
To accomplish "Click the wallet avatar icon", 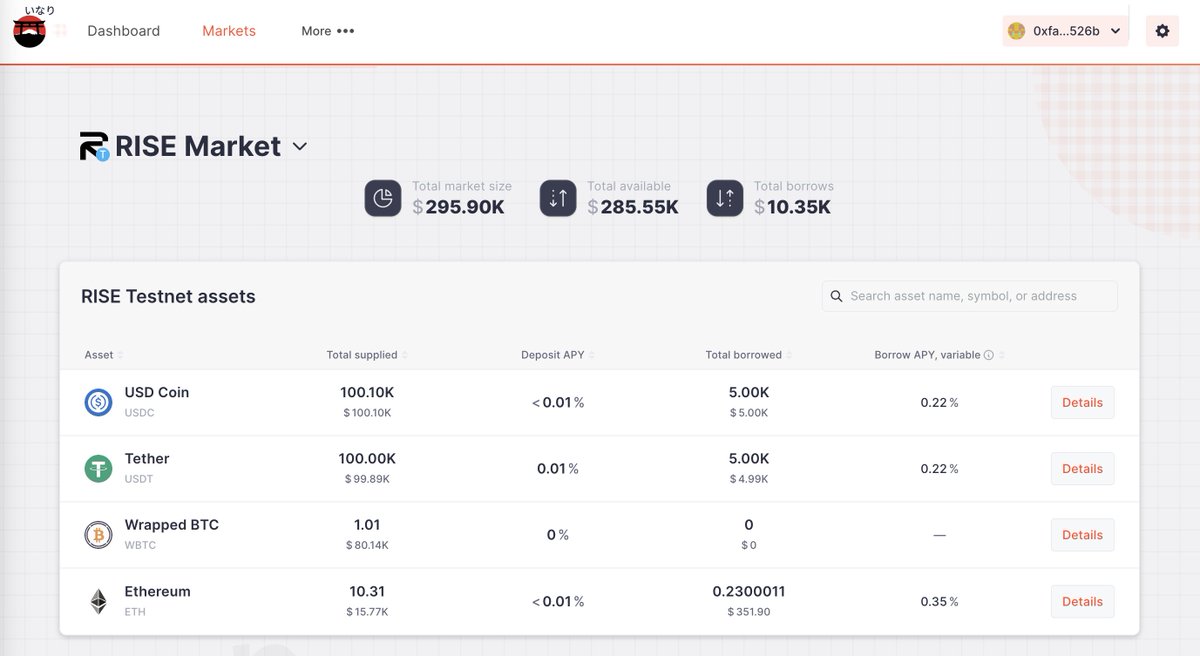I will coord(1016,31).
